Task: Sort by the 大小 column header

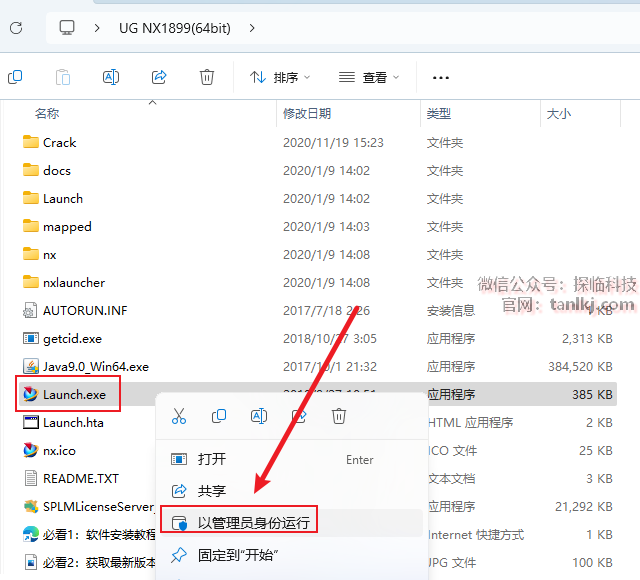Action: coord(558,113)
